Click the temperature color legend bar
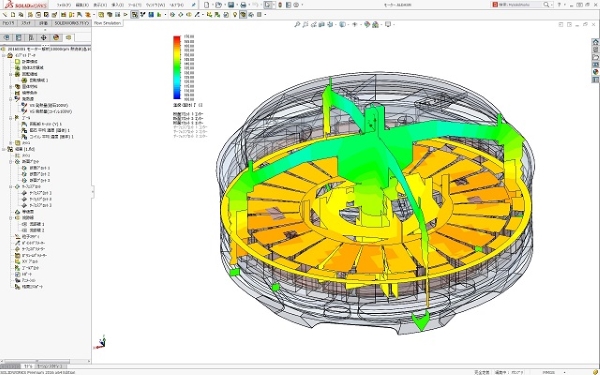The width and height of the screenshot is (600, 375). (177, 67)
